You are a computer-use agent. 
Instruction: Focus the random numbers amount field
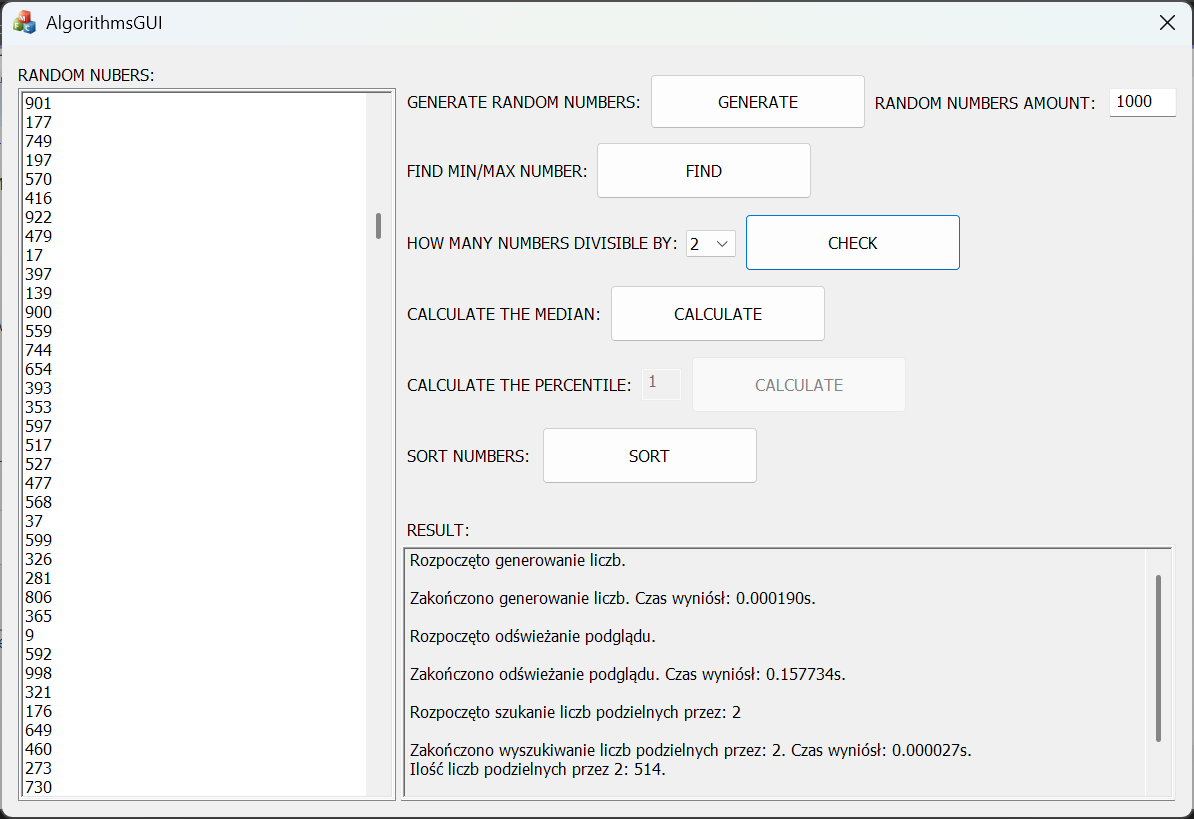coord(1142,102)
